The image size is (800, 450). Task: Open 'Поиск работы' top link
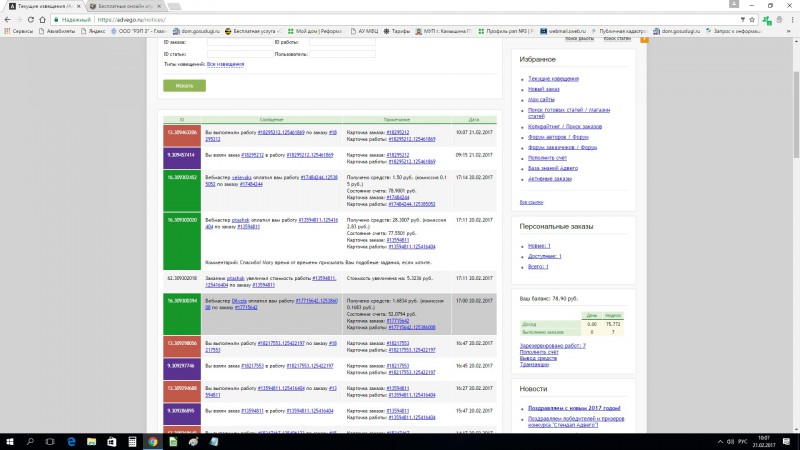[x=579, y=39]
